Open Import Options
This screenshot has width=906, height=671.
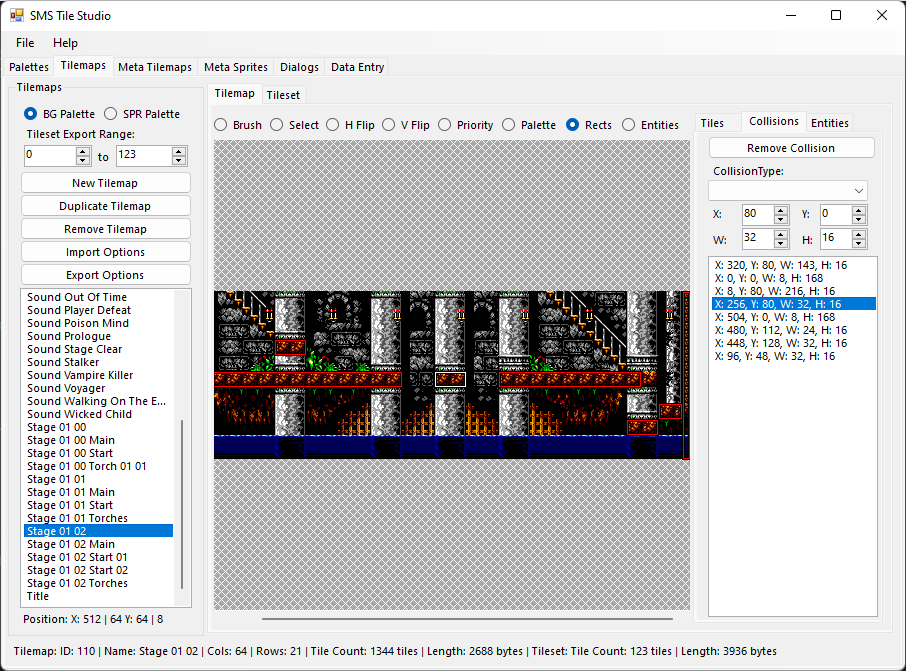pyautogui.click(x=106, y=252)
